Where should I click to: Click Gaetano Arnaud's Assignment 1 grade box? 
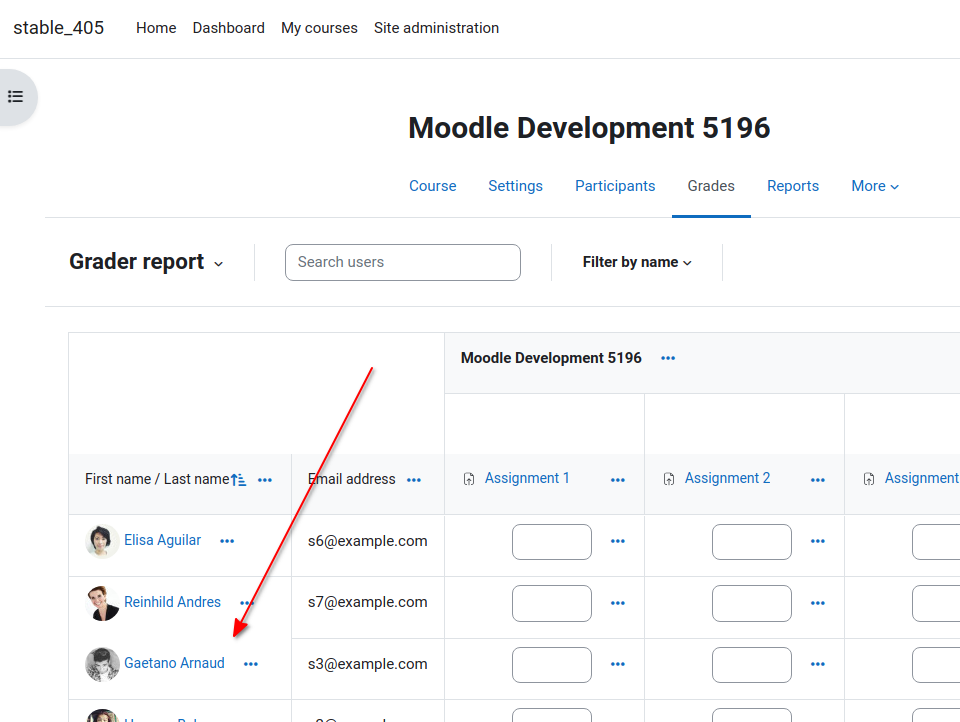[x=552, y=665]
